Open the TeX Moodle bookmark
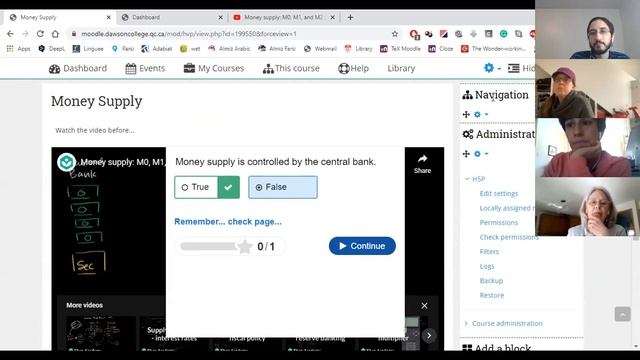This screenshot has width=640, height=360. pyautogui.click(x=400, y=49)
